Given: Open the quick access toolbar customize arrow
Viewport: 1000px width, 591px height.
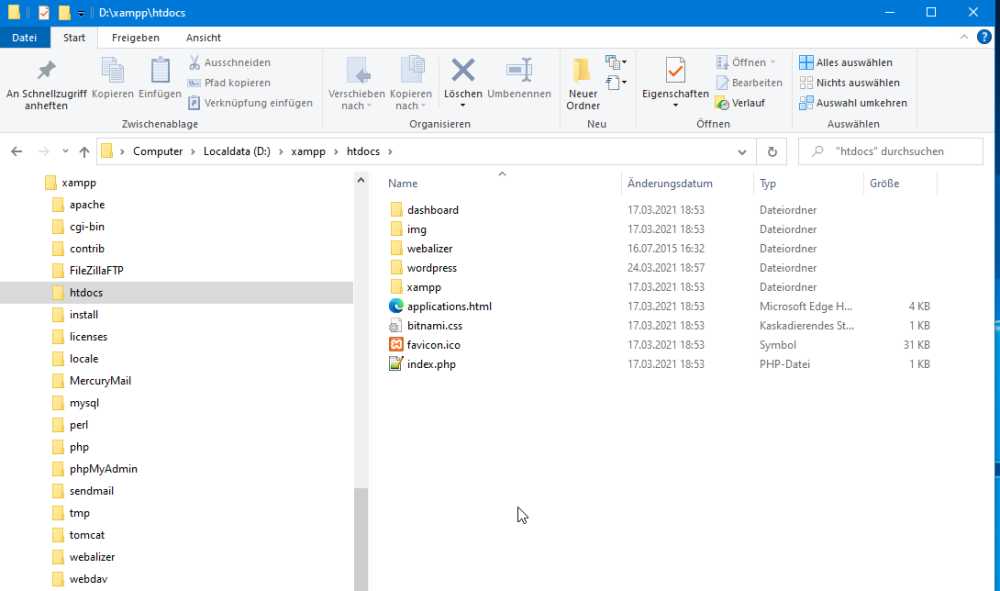Looking at the screenshot, I should click(81, 13).
